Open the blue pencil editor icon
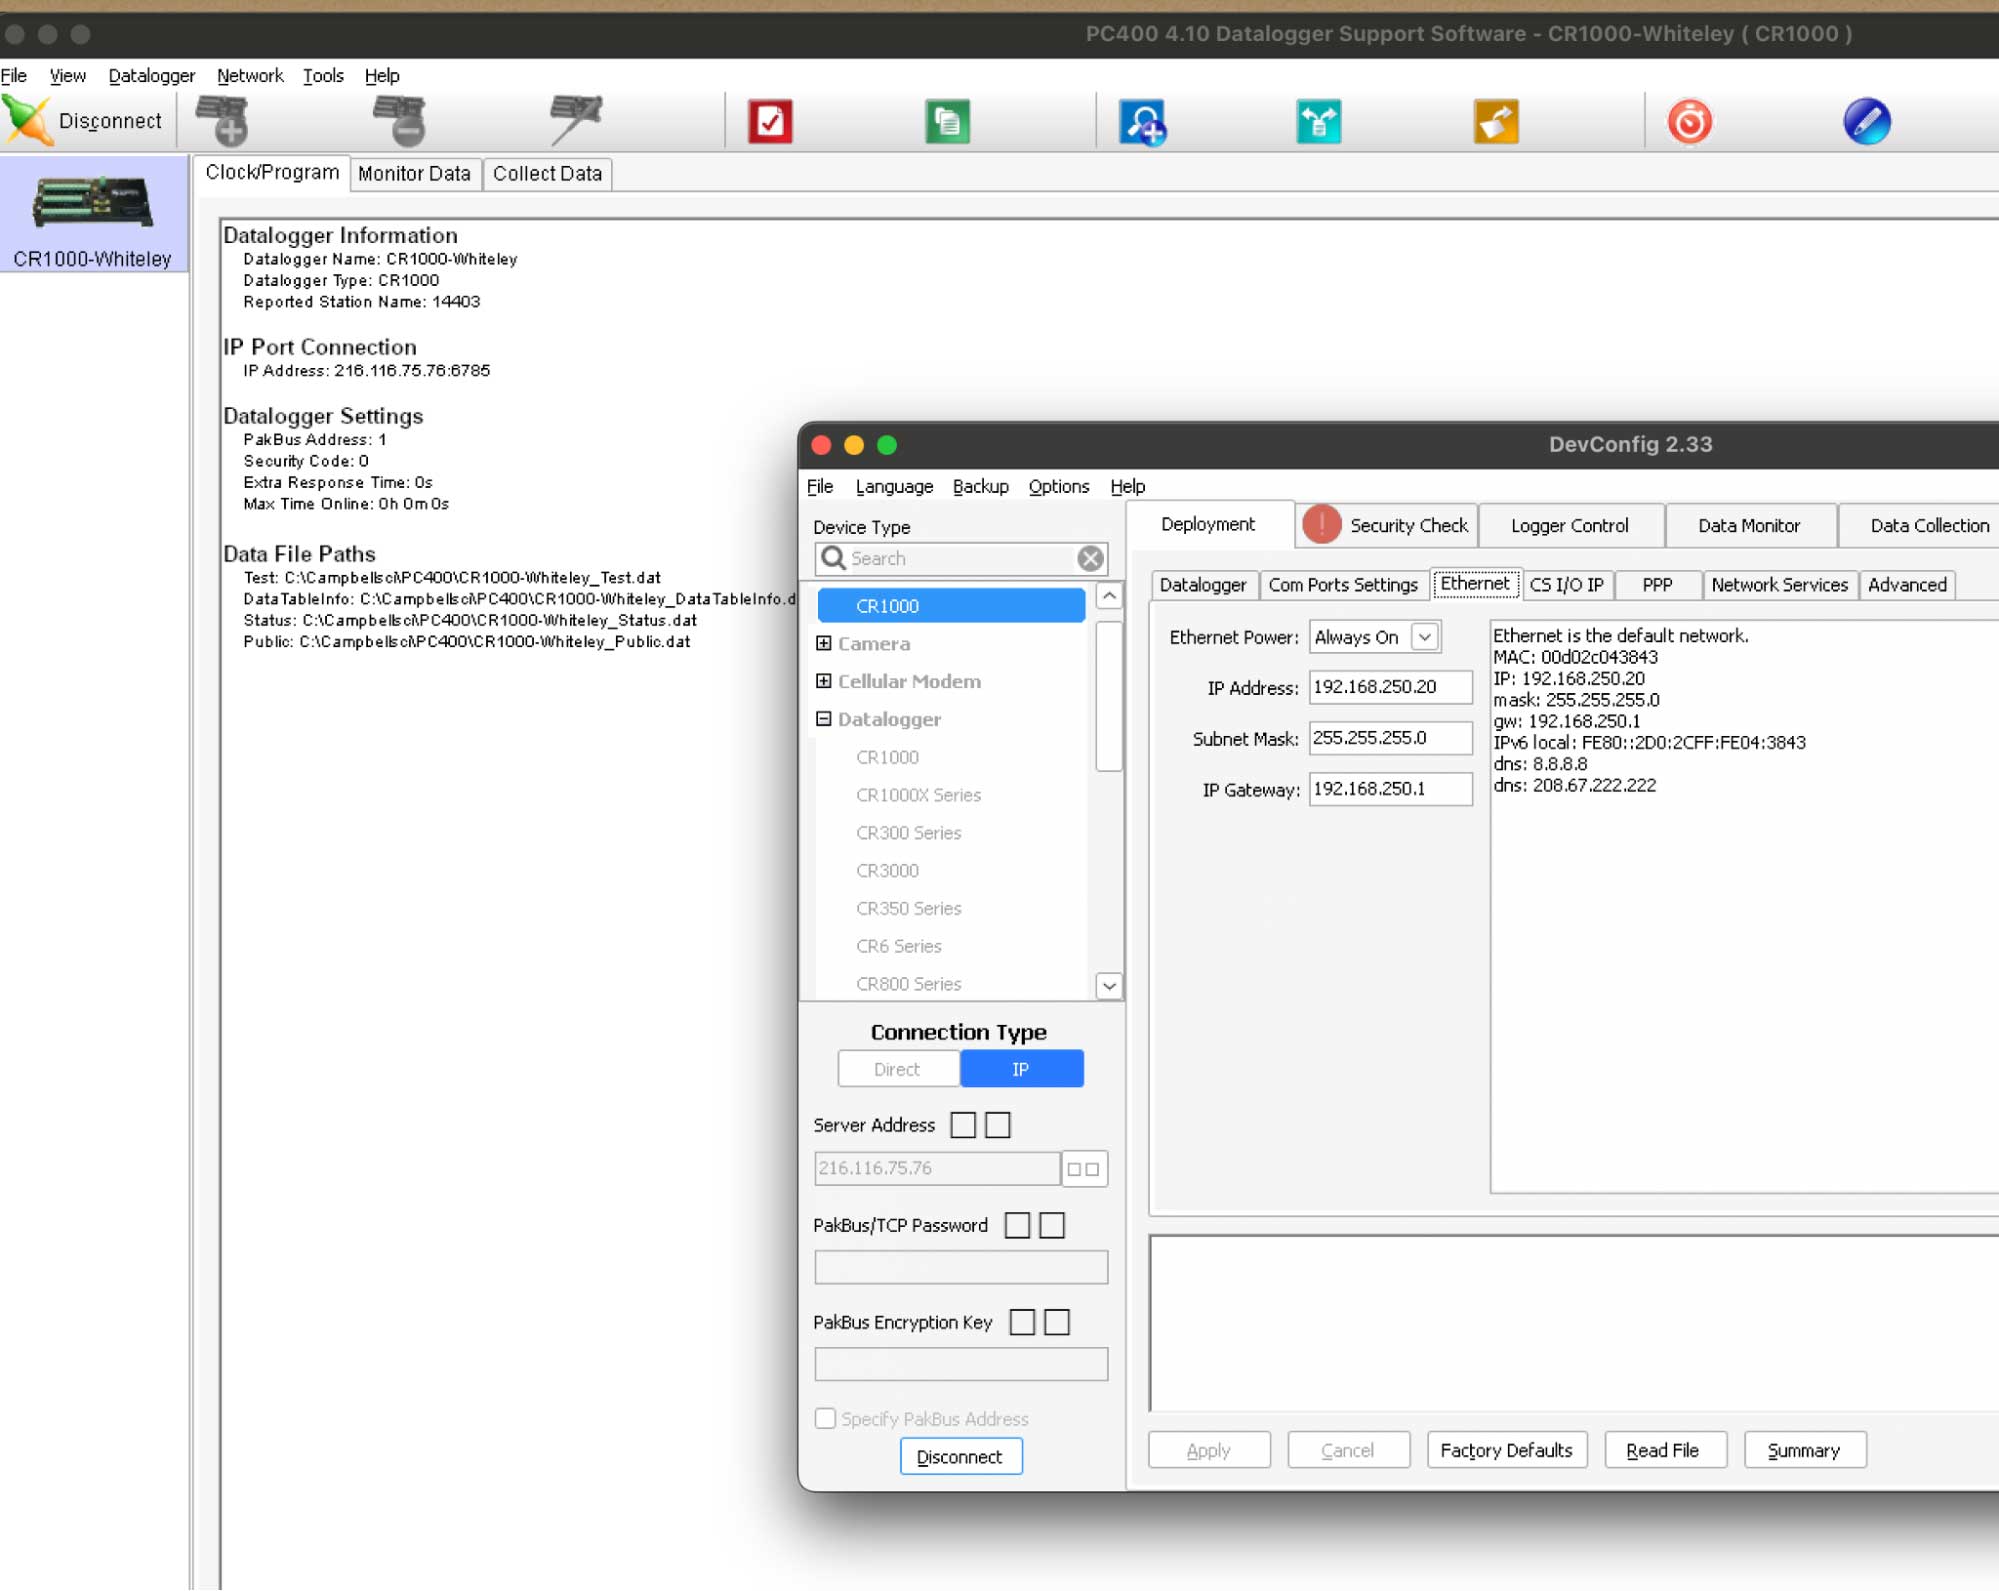 tap(1866, 122)
